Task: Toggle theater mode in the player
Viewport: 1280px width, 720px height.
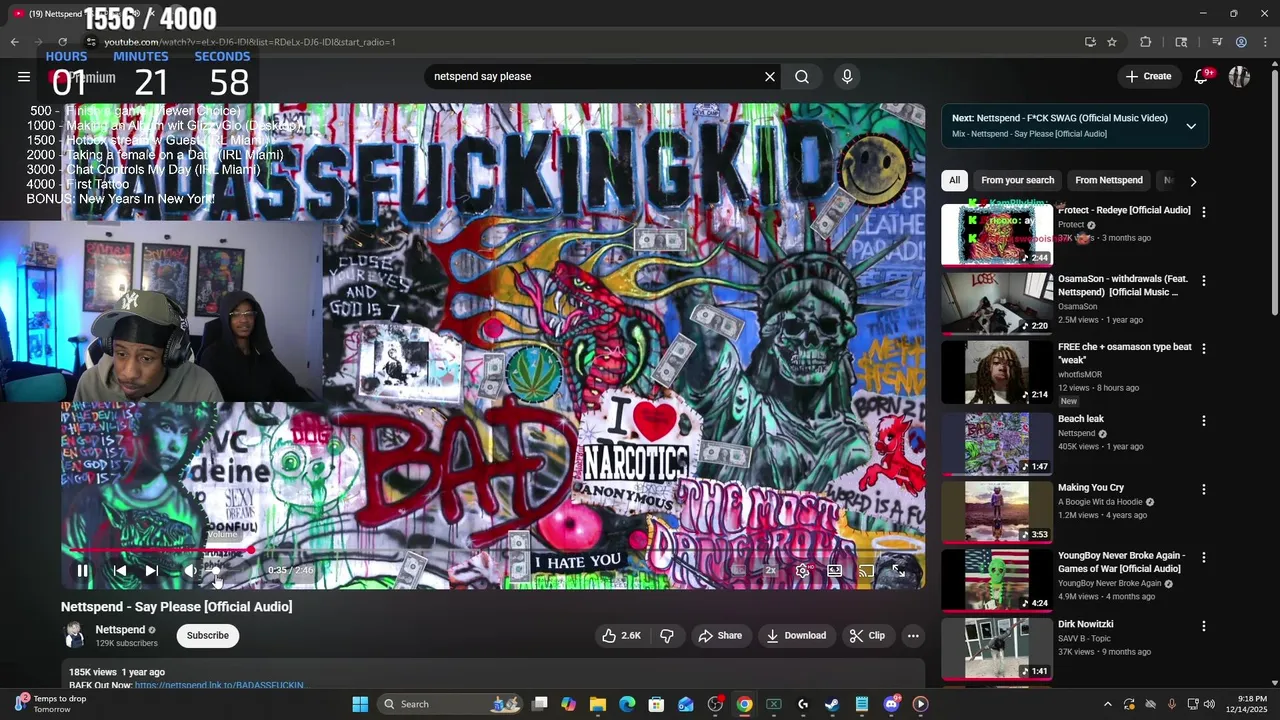Action: coord(834,571)
